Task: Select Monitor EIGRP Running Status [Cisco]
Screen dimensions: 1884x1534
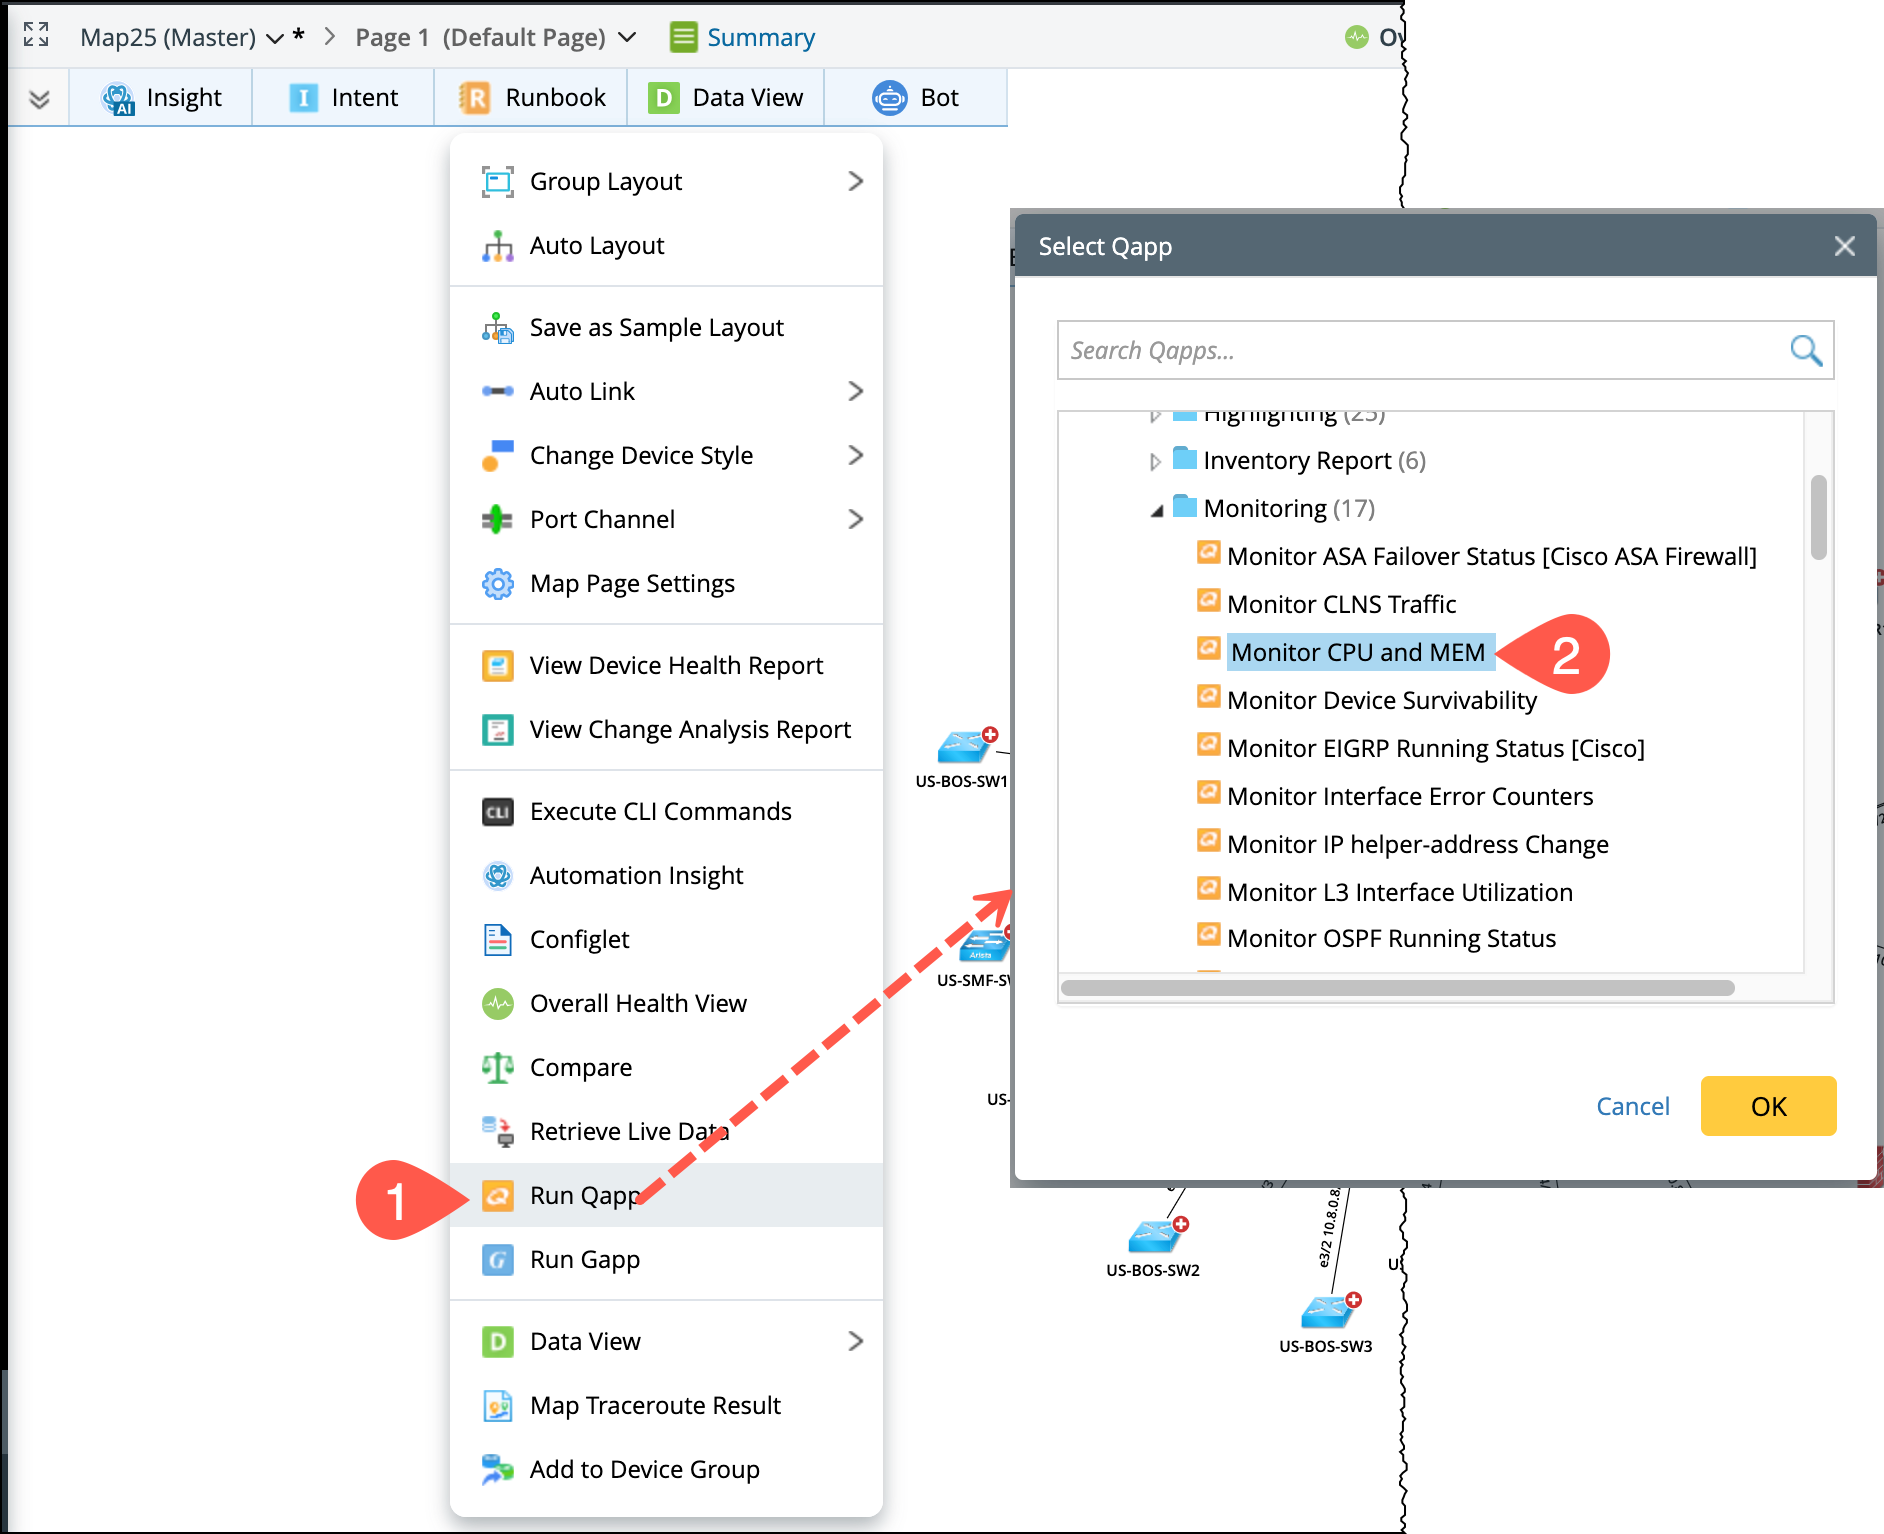Action: click(1435, 748)
